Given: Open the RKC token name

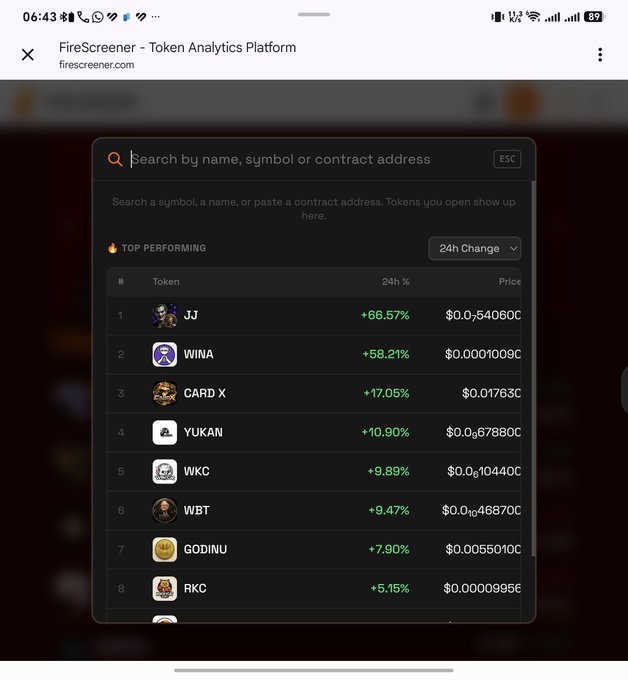Looking at the screenshot, I should tap(195, 588).
